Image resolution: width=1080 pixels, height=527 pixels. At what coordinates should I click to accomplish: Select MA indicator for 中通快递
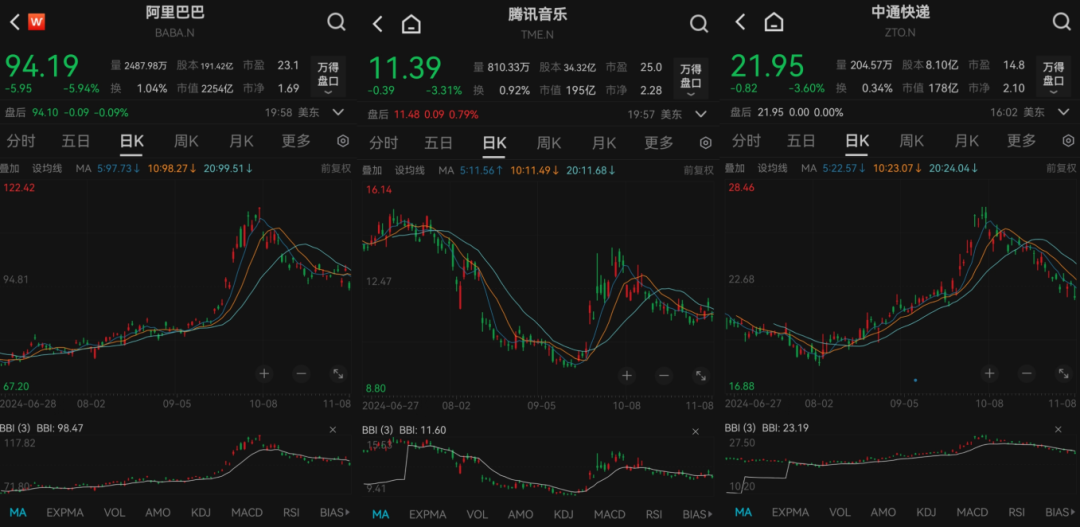pos(743,513)
